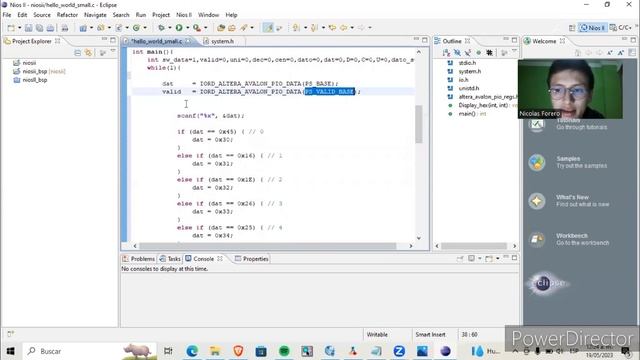
Task: Click the editor horizontal scrollbar thumb
Action: tap(267, 246)
